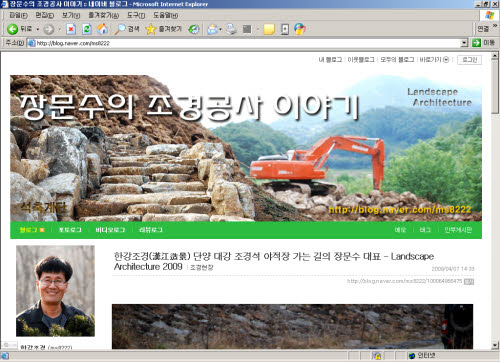Open 태그 link in green bar
This screenshot has width=500, height=362.
pyautogui.click(x=425, y=230)
